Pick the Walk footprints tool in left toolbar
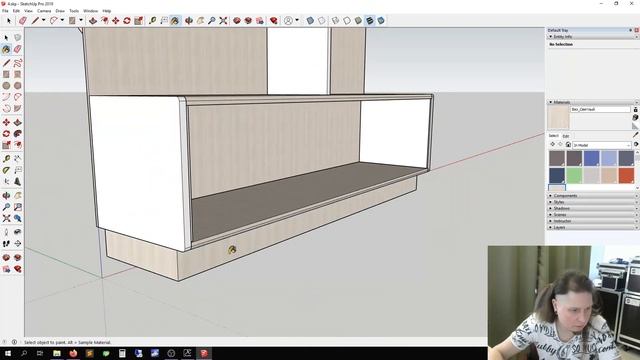 [x=6, y=244]
